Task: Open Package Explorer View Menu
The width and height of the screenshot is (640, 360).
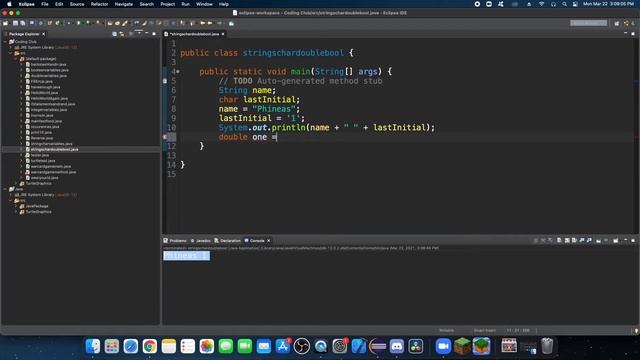Action: click(x=139, y=34)
